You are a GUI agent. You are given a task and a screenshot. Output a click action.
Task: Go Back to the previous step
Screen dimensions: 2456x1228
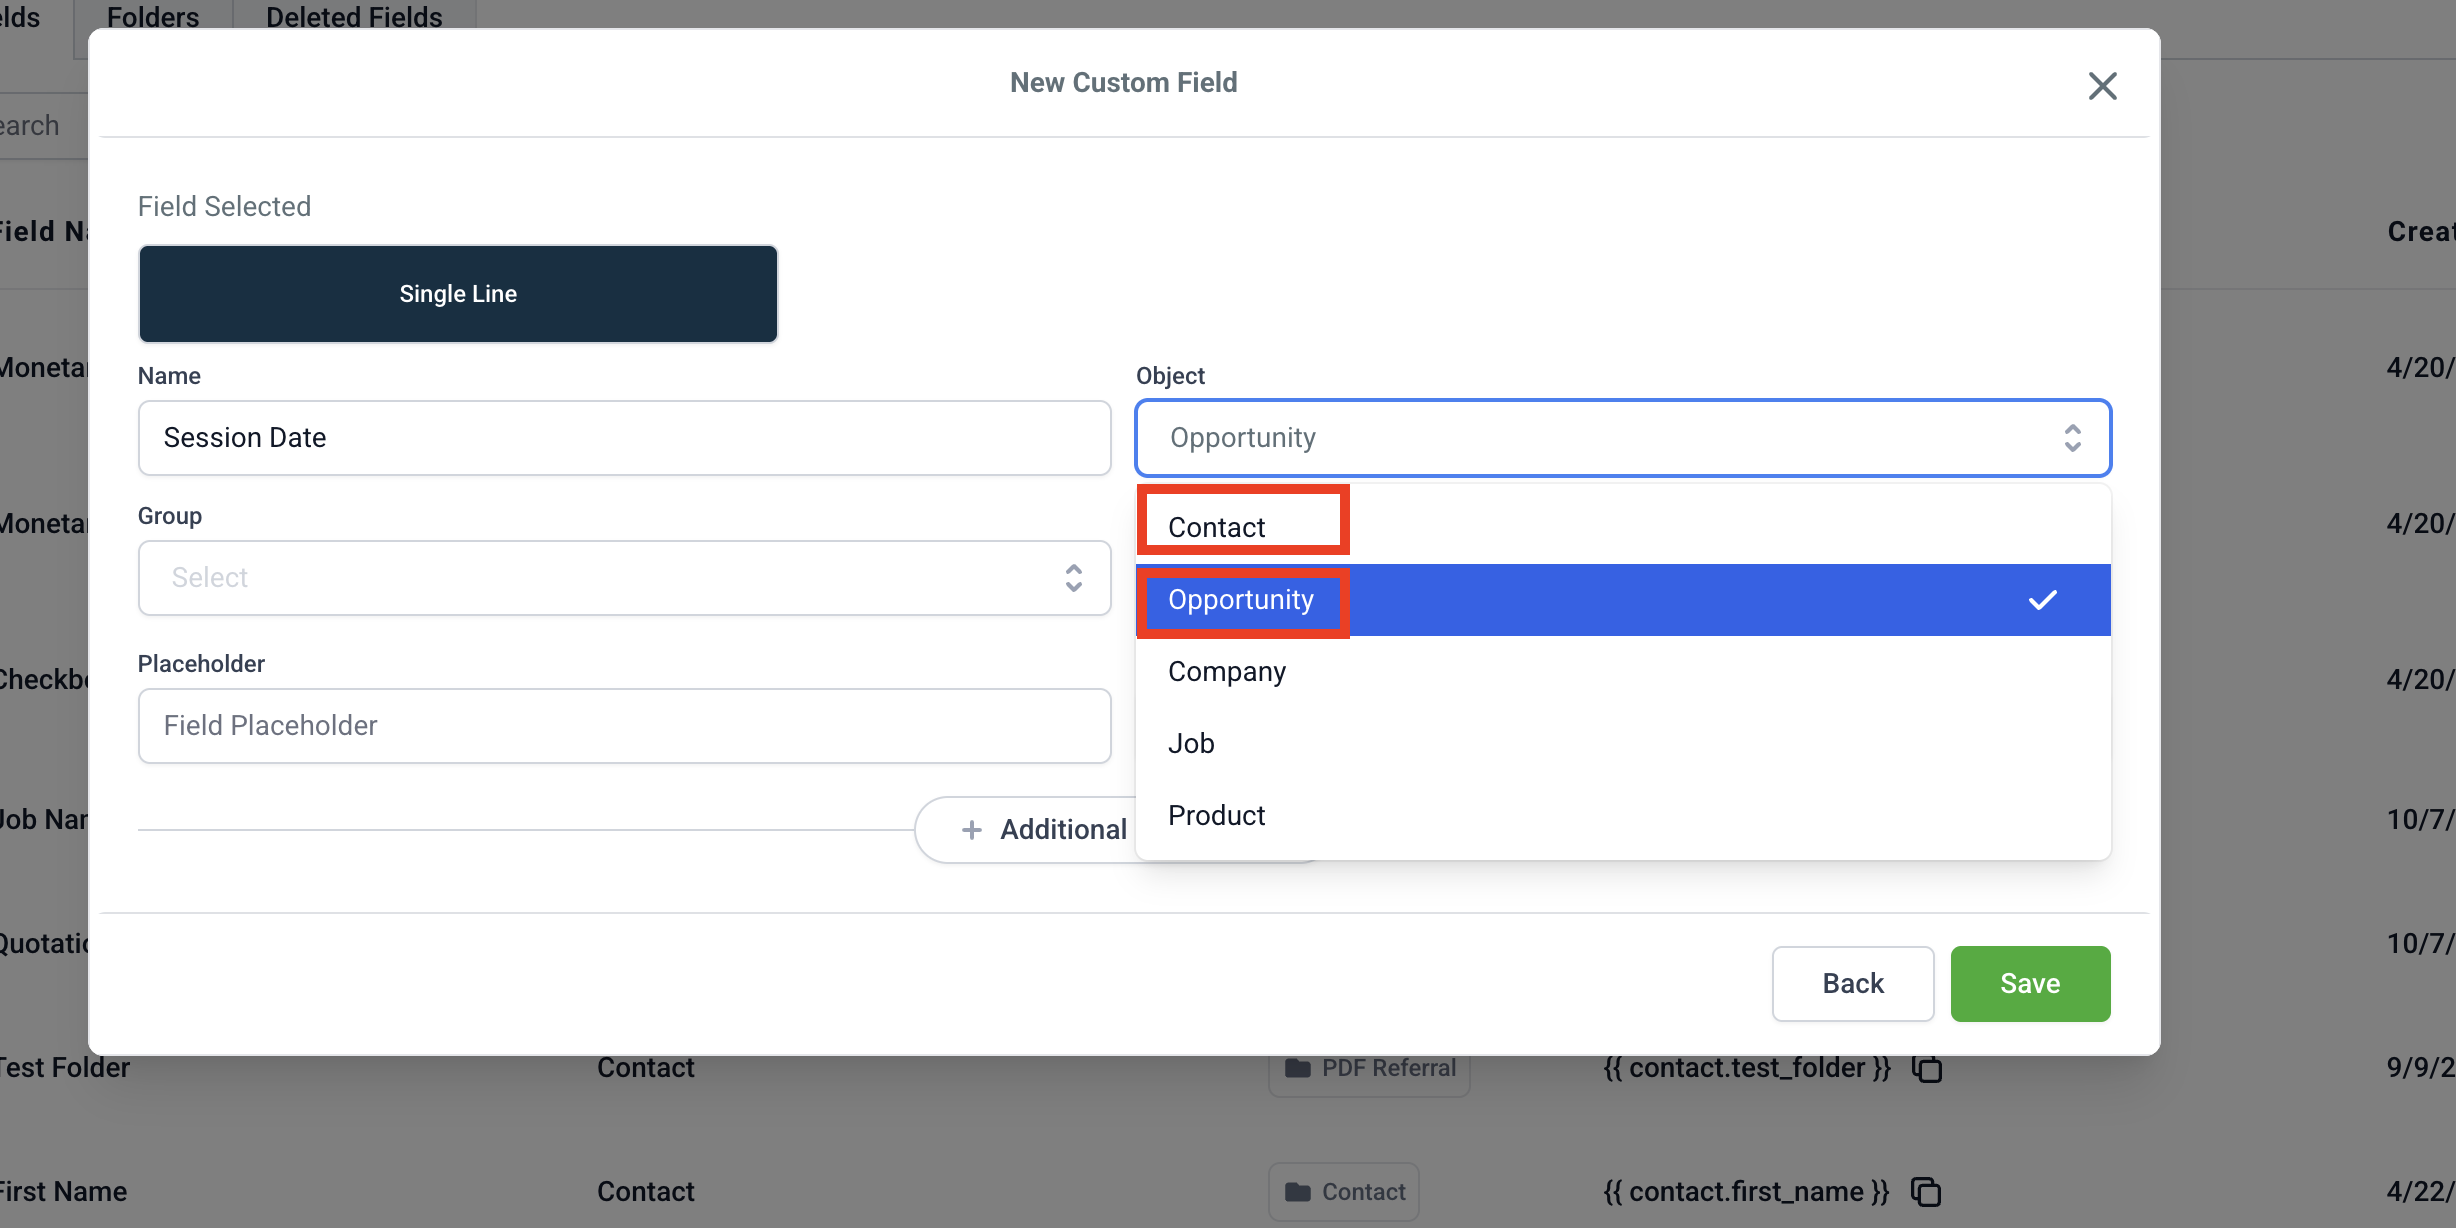coord(1852,983)
